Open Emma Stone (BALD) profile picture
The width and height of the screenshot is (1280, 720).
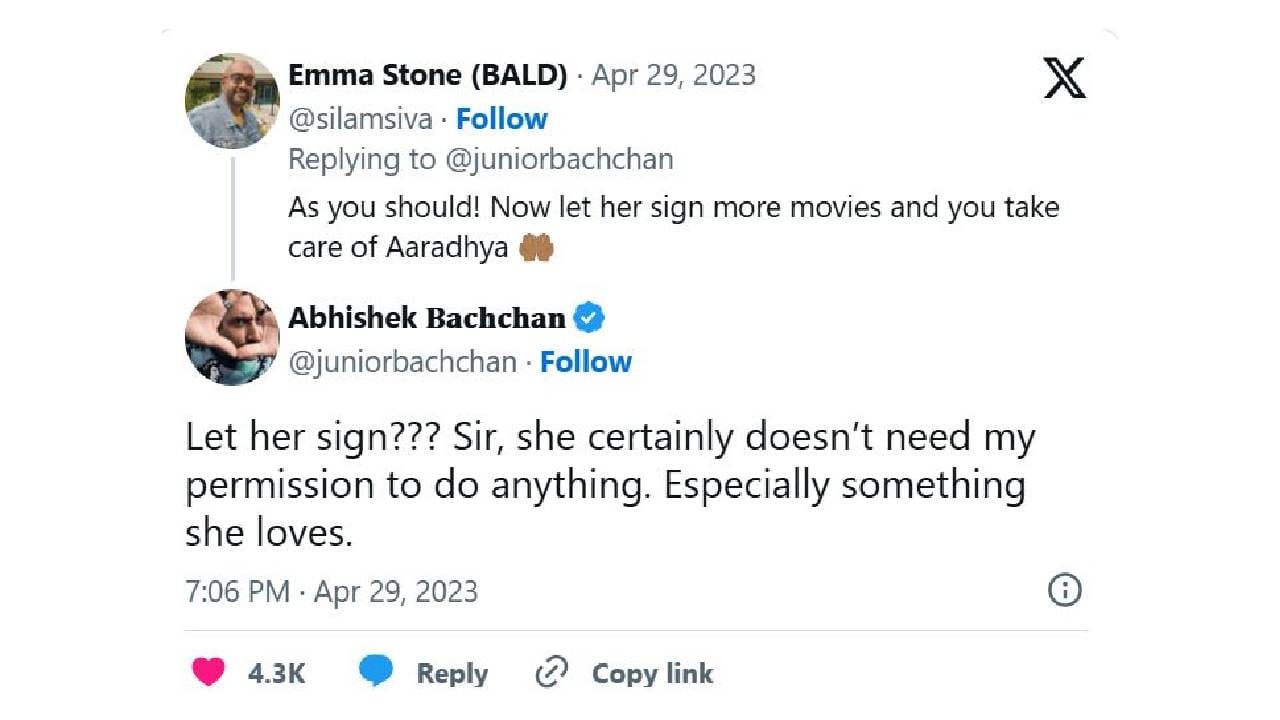[232, 101]
